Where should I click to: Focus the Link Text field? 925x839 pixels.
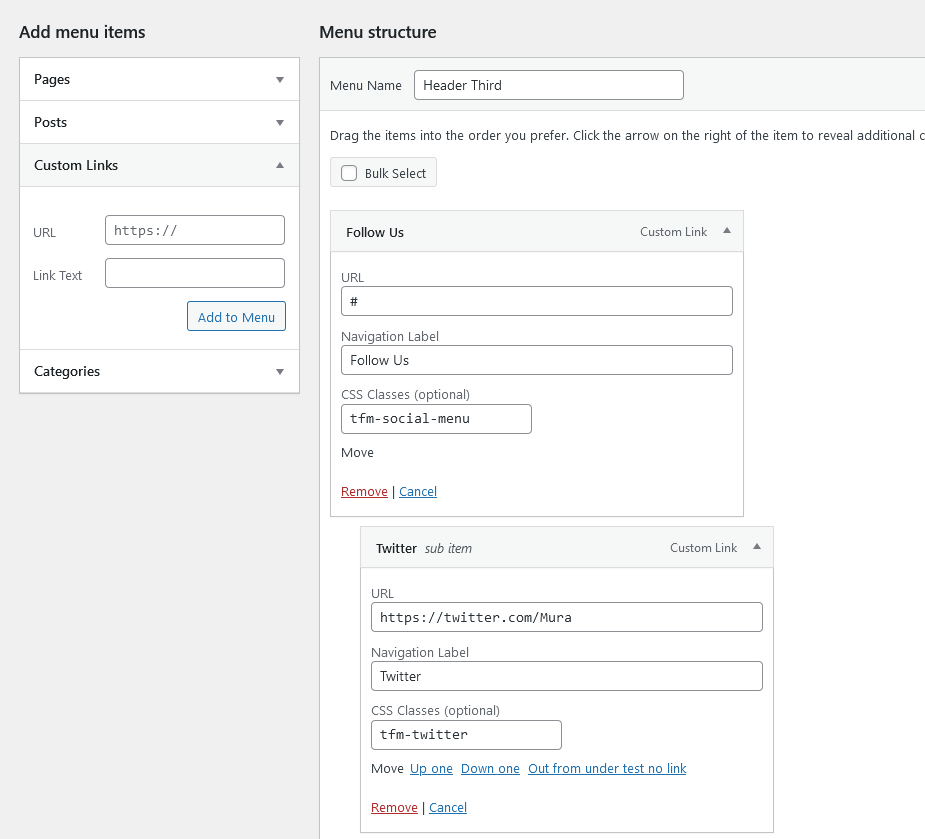coord(195,273)
